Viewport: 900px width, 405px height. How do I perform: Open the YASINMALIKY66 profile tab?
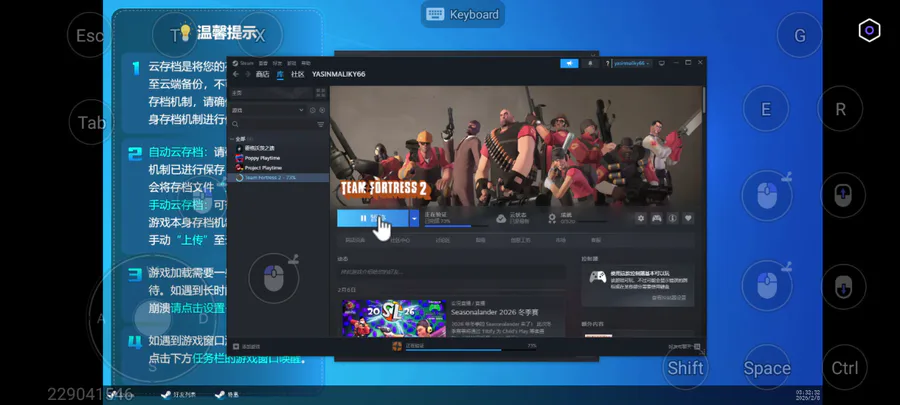pos(339,74)
